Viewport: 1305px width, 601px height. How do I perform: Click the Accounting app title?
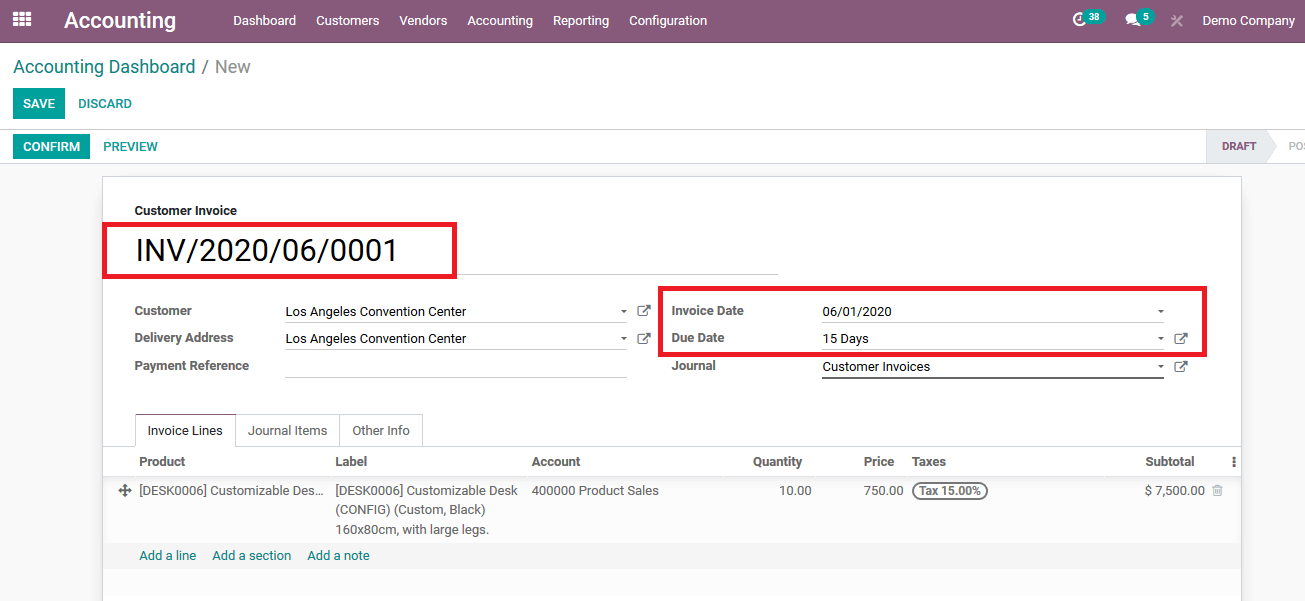tap(120, 20)
